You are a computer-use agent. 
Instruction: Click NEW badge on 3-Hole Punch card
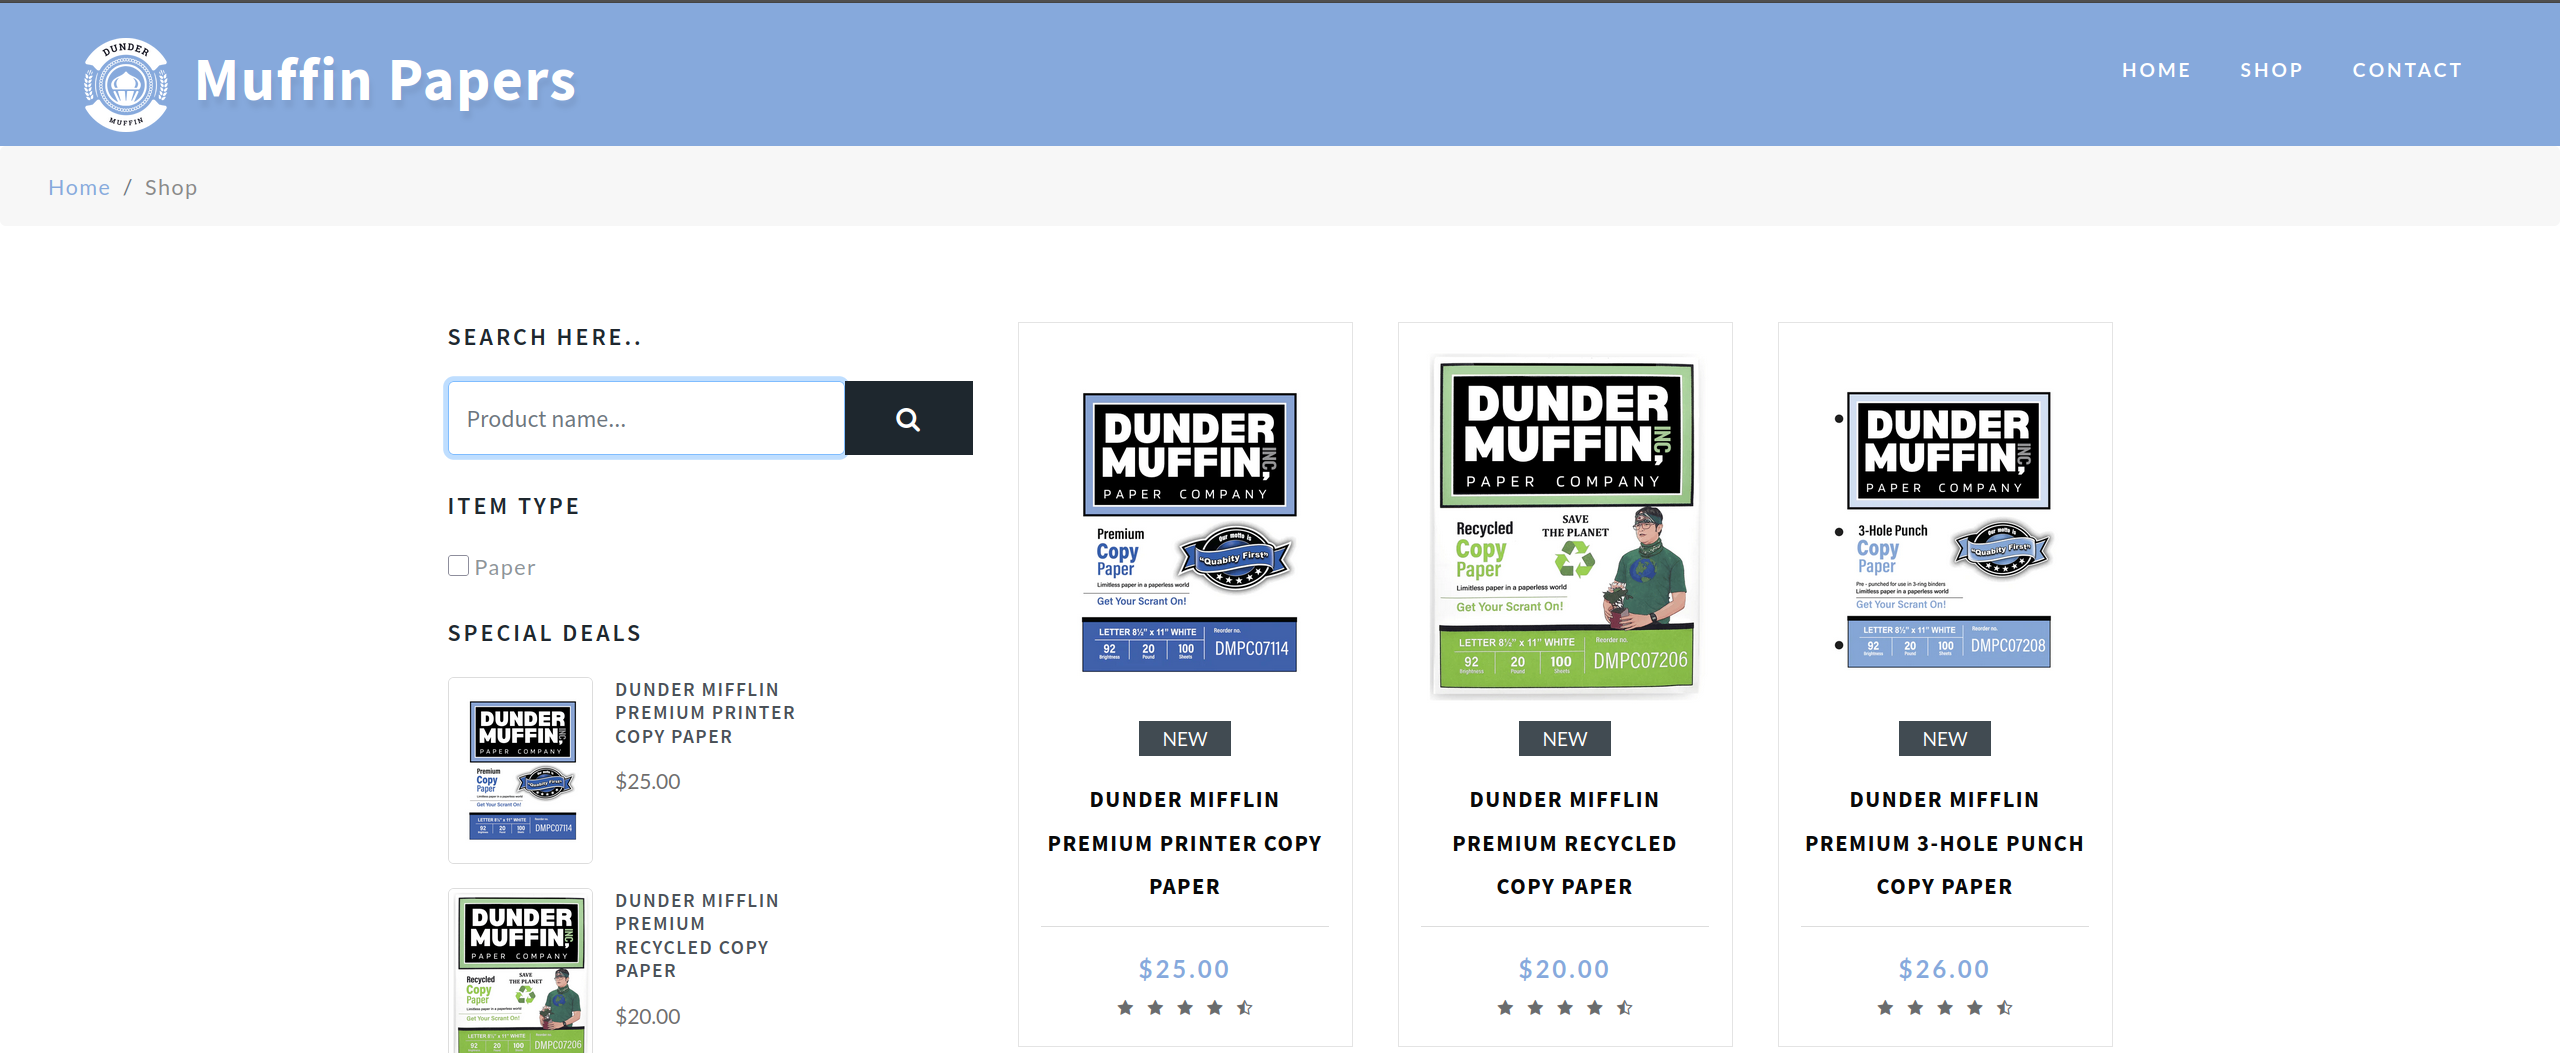(x=1945, y=739)
